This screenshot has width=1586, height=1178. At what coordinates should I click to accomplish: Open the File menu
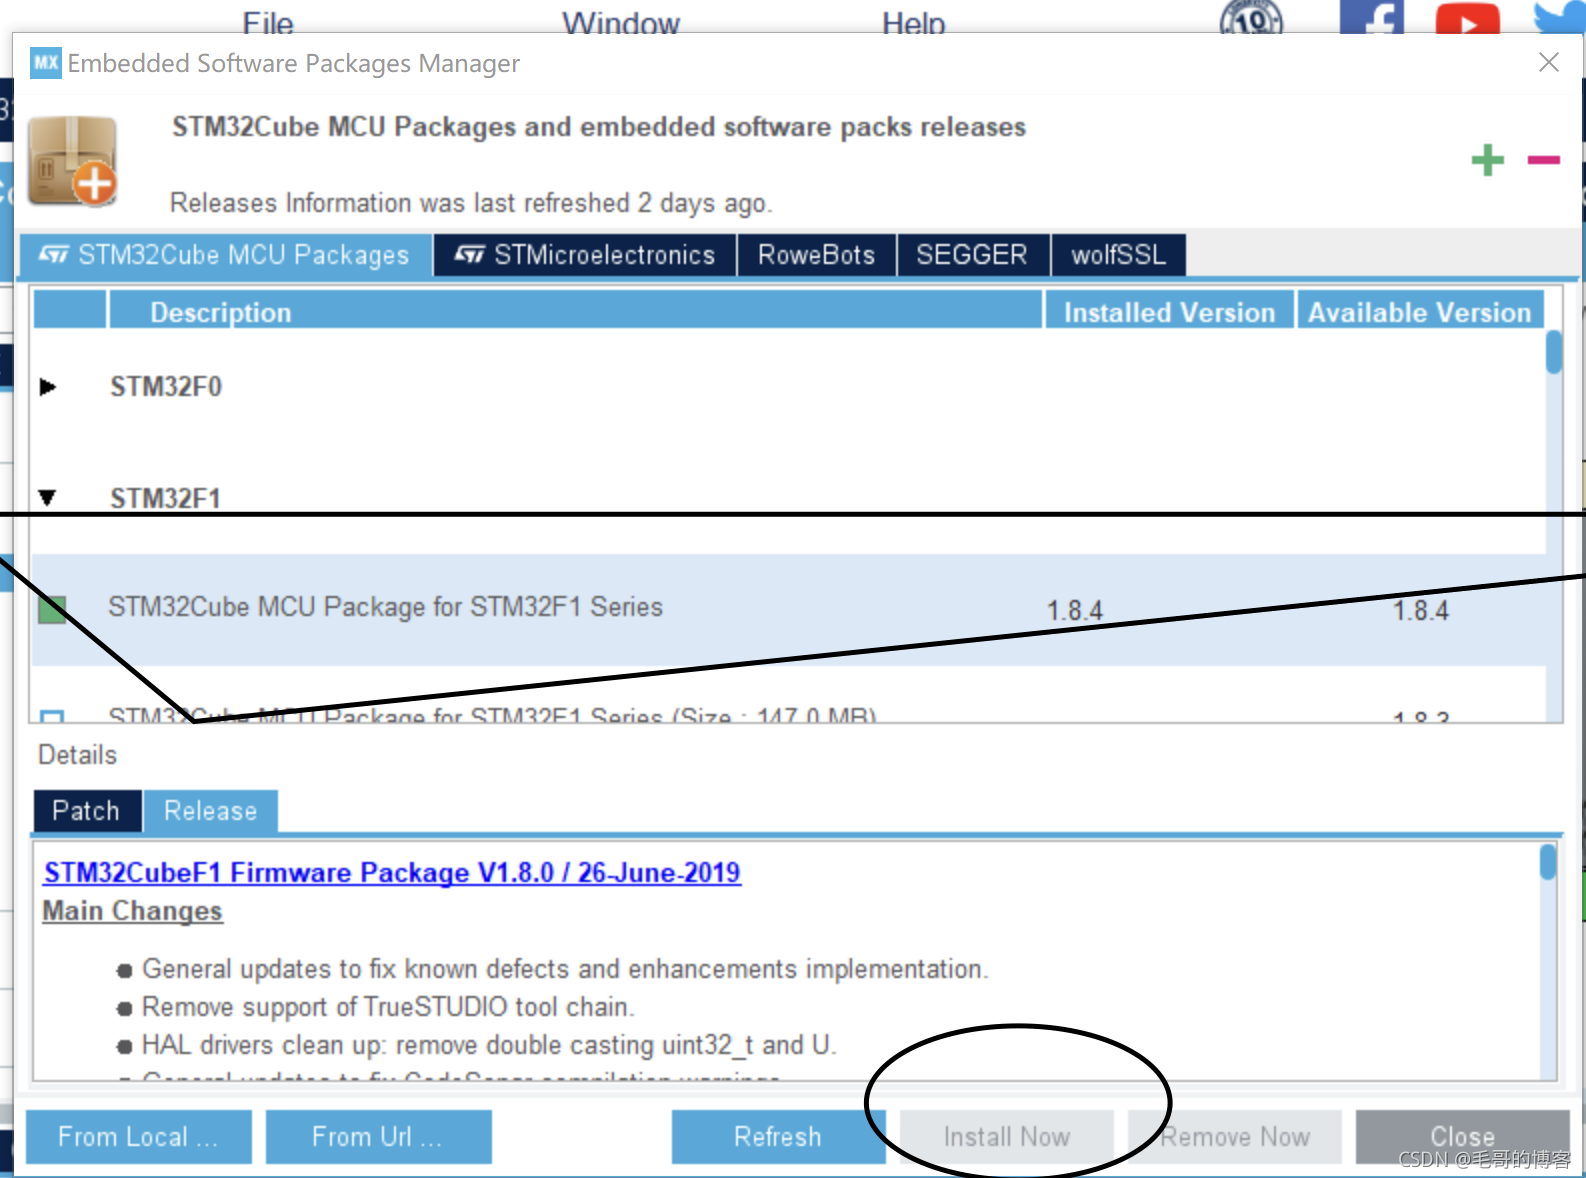pos(268,22)
